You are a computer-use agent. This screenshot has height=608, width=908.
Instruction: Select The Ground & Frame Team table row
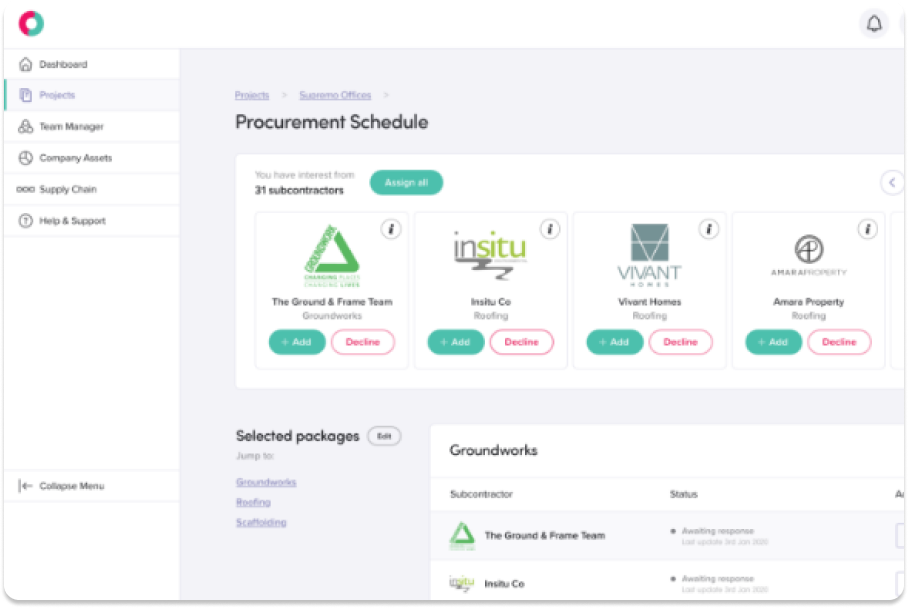[667, 536]
